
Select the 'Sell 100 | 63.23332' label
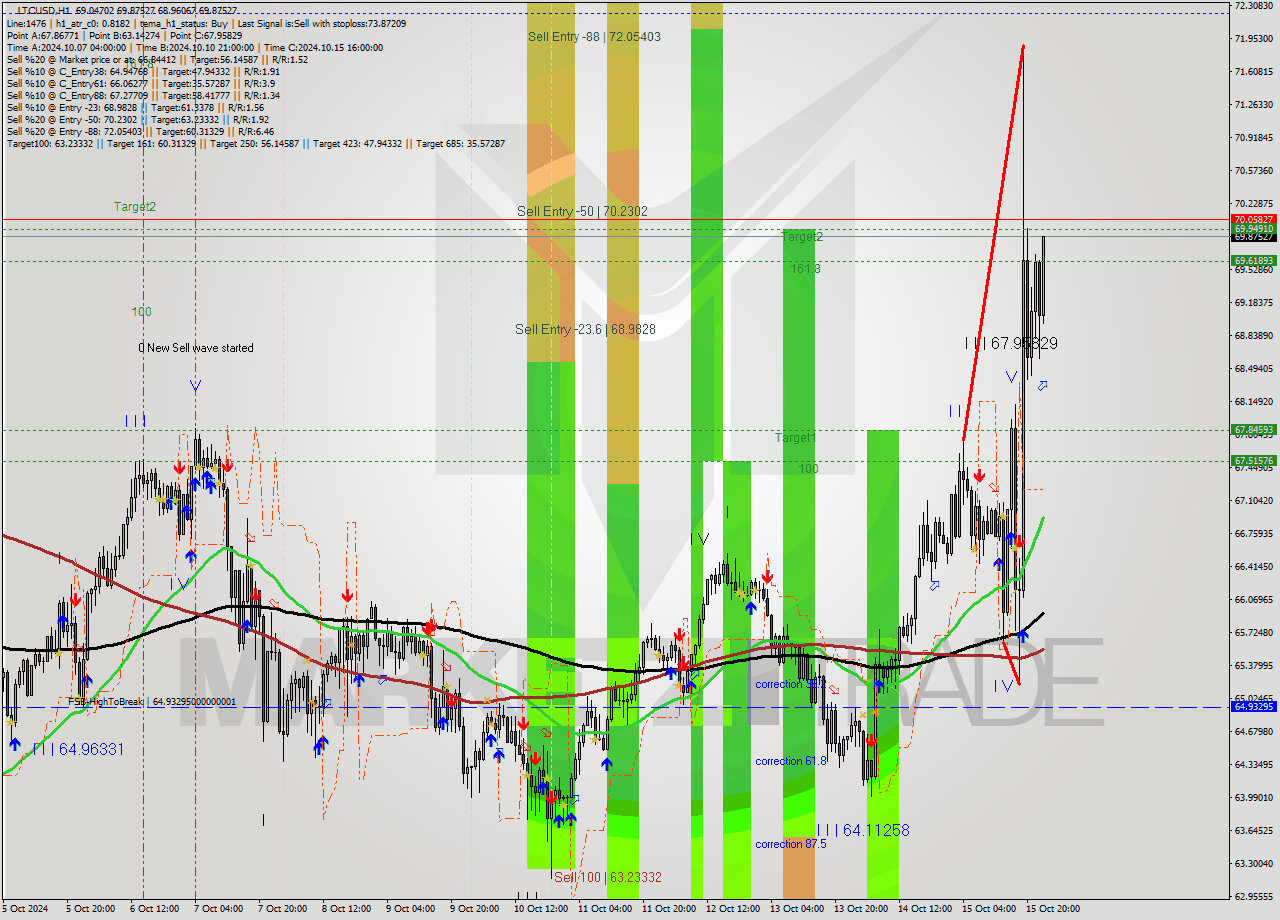(x=608, y=877)
